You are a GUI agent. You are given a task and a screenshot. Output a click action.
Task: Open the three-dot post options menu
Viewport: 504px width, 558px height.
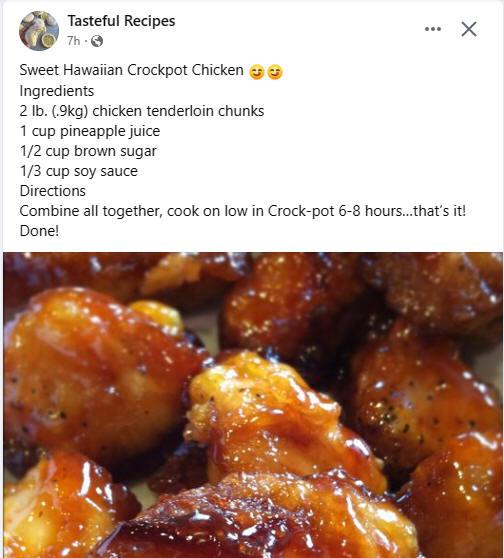(x=433, y=29)
